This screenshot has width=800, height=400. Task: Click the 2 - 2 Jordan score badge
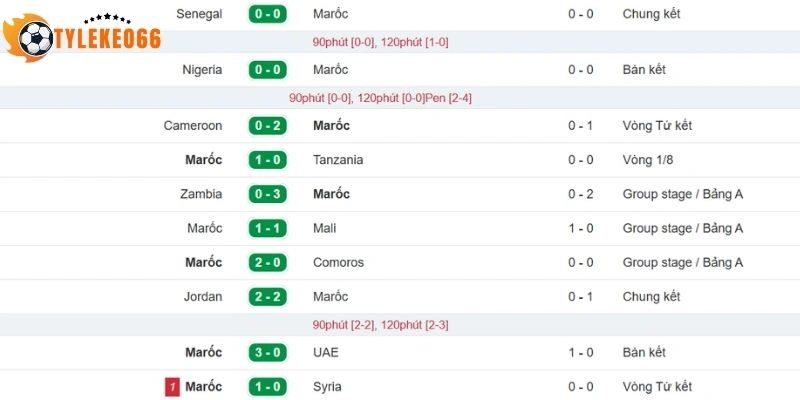268,297
